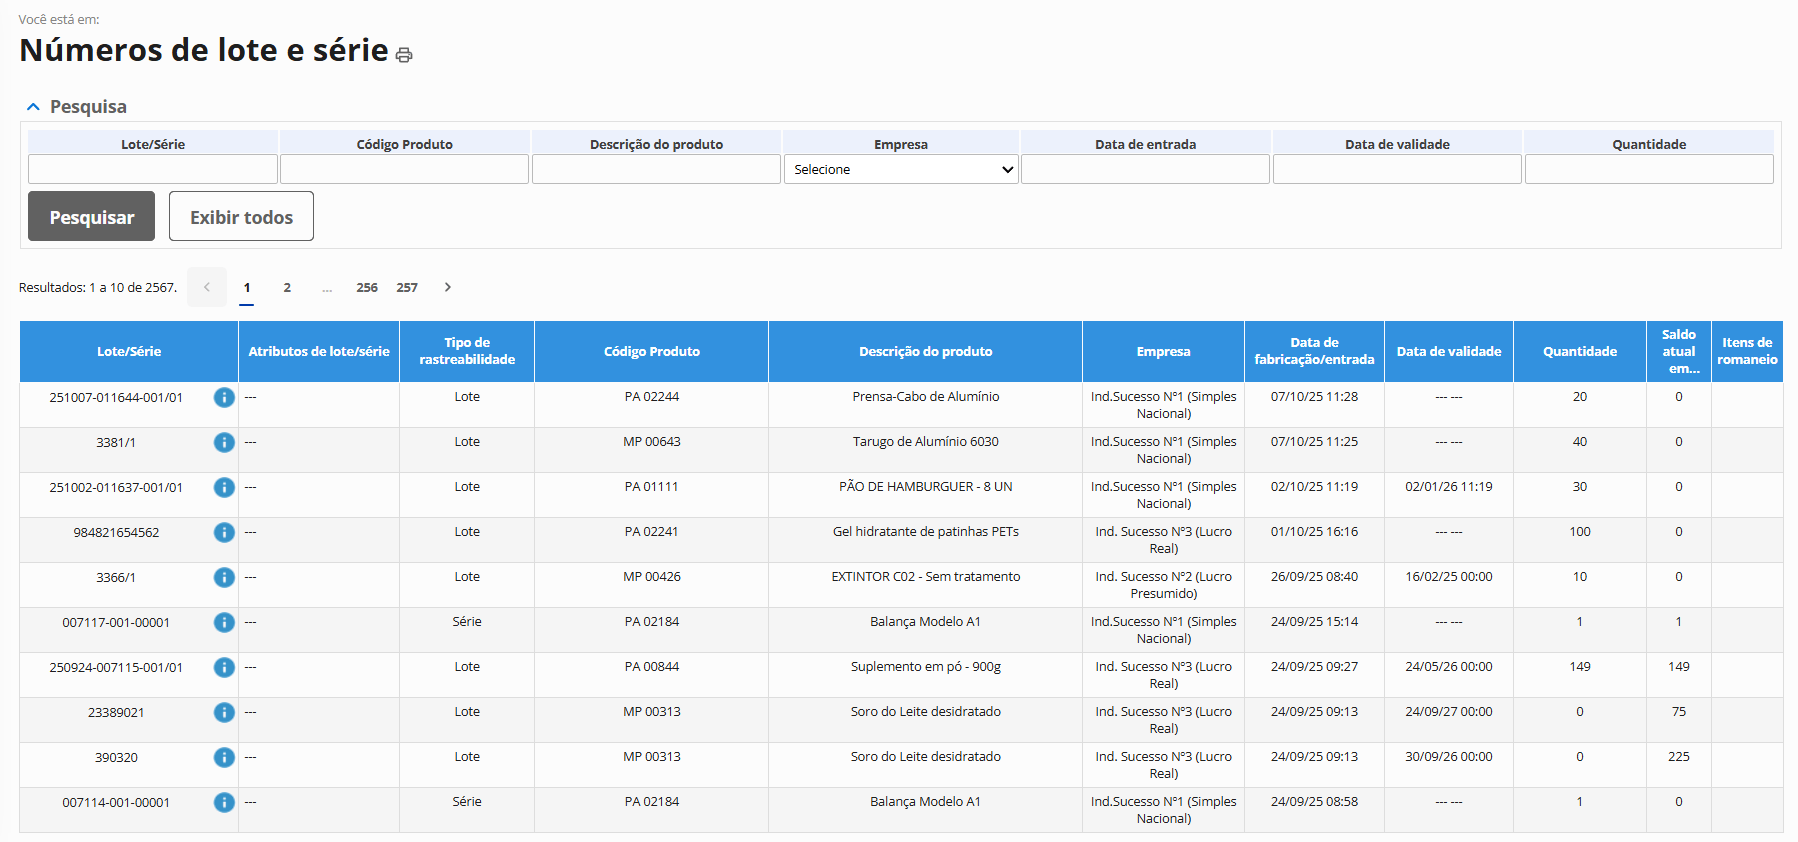Show info for lote 250924-007115-001/01
This screenshot has width=1798, height=842.
[x=224, y=667]
